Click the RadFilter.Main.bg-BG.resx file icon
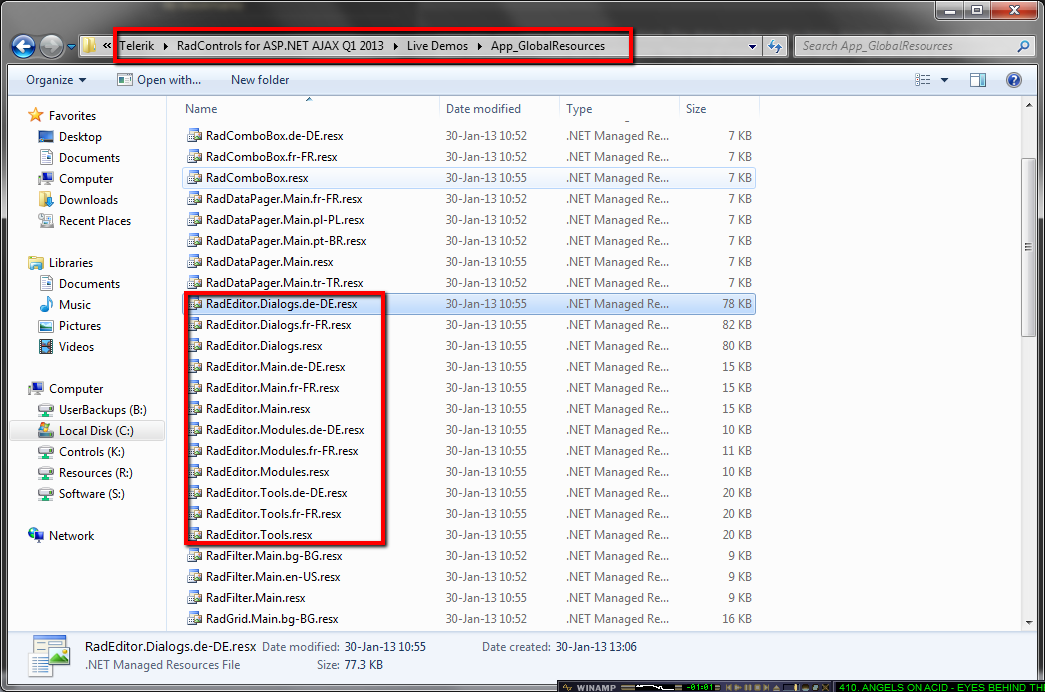 pyautogui.click(x=195, y=556)
